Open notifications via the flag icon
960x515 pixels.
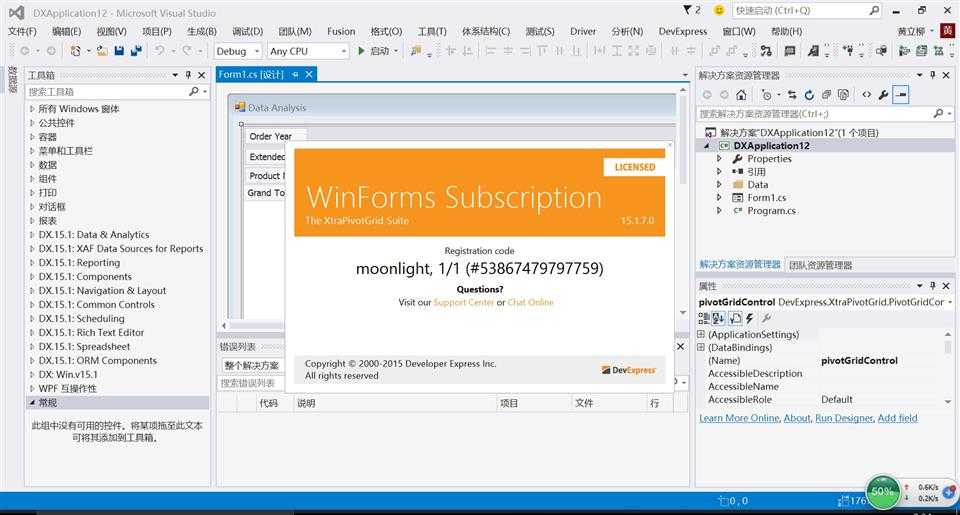tap(688, 10)
